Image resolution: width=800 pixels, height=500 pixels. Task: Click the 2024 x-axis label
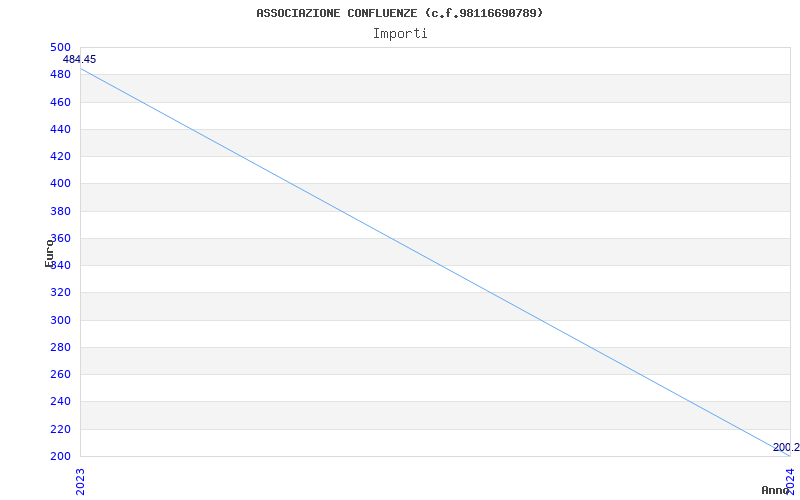(x=790, y=481)
